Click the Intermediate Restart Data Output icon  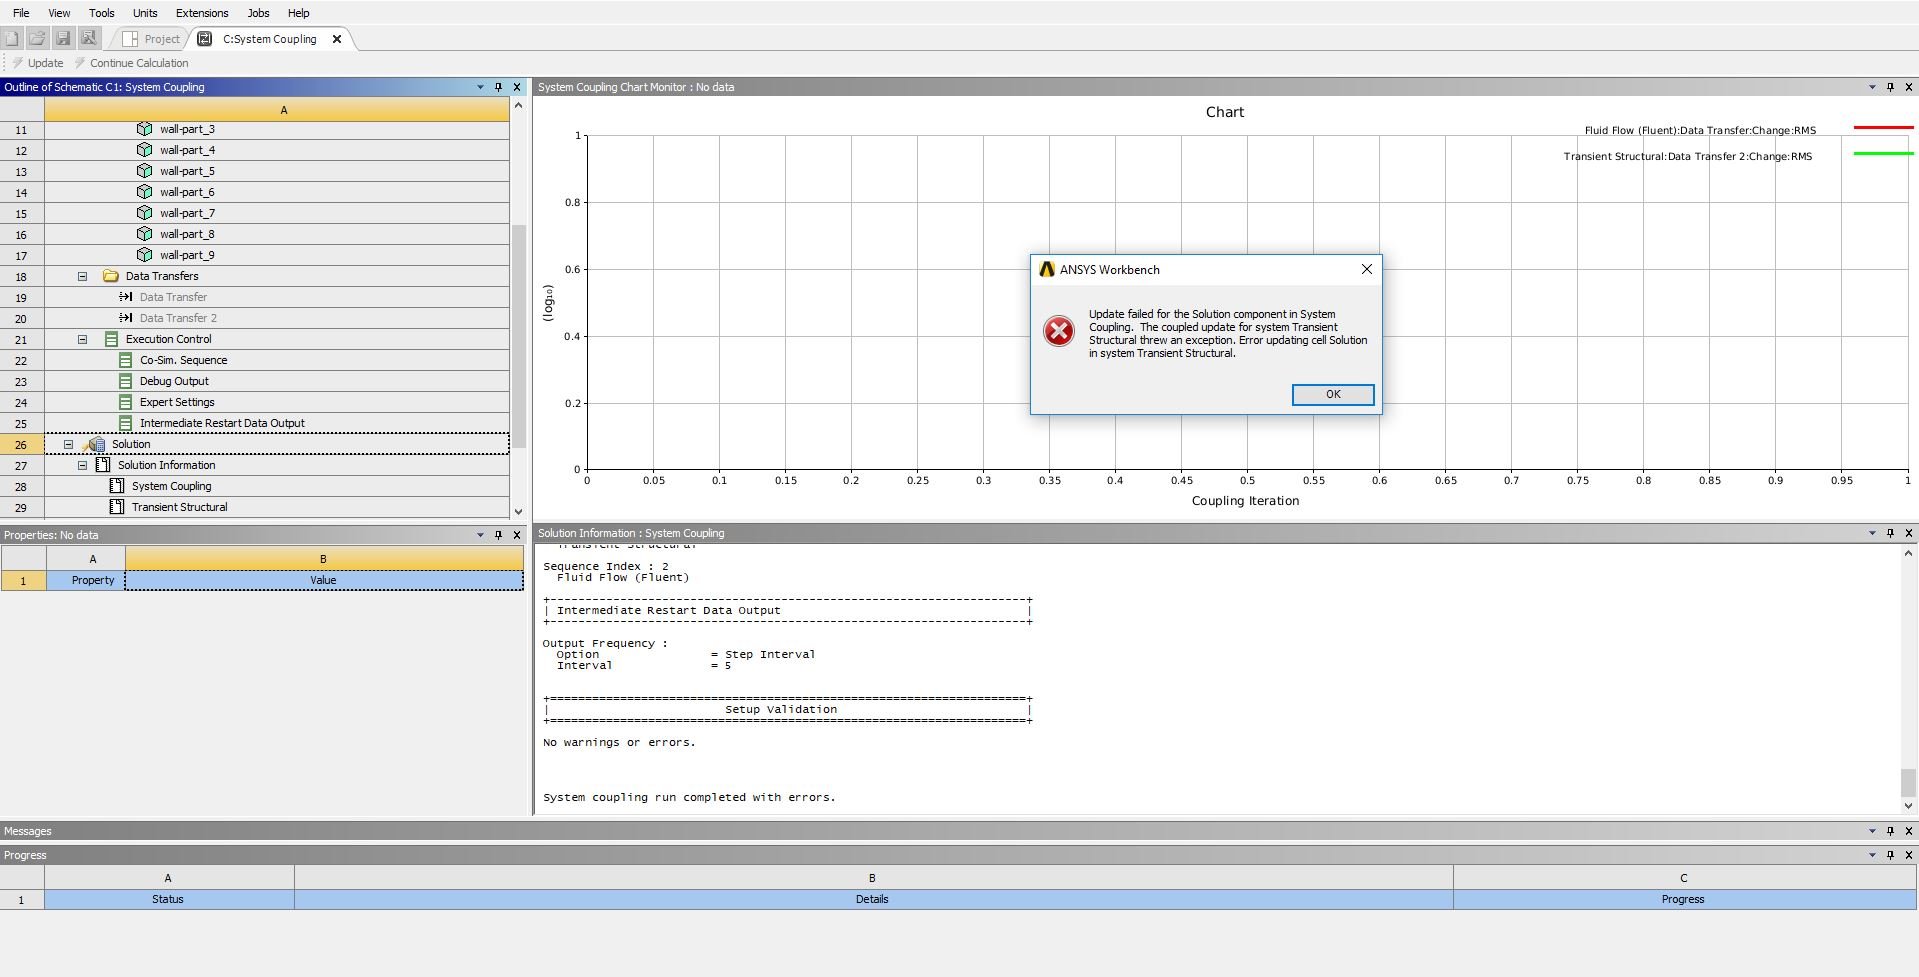(x=125, y=423)
